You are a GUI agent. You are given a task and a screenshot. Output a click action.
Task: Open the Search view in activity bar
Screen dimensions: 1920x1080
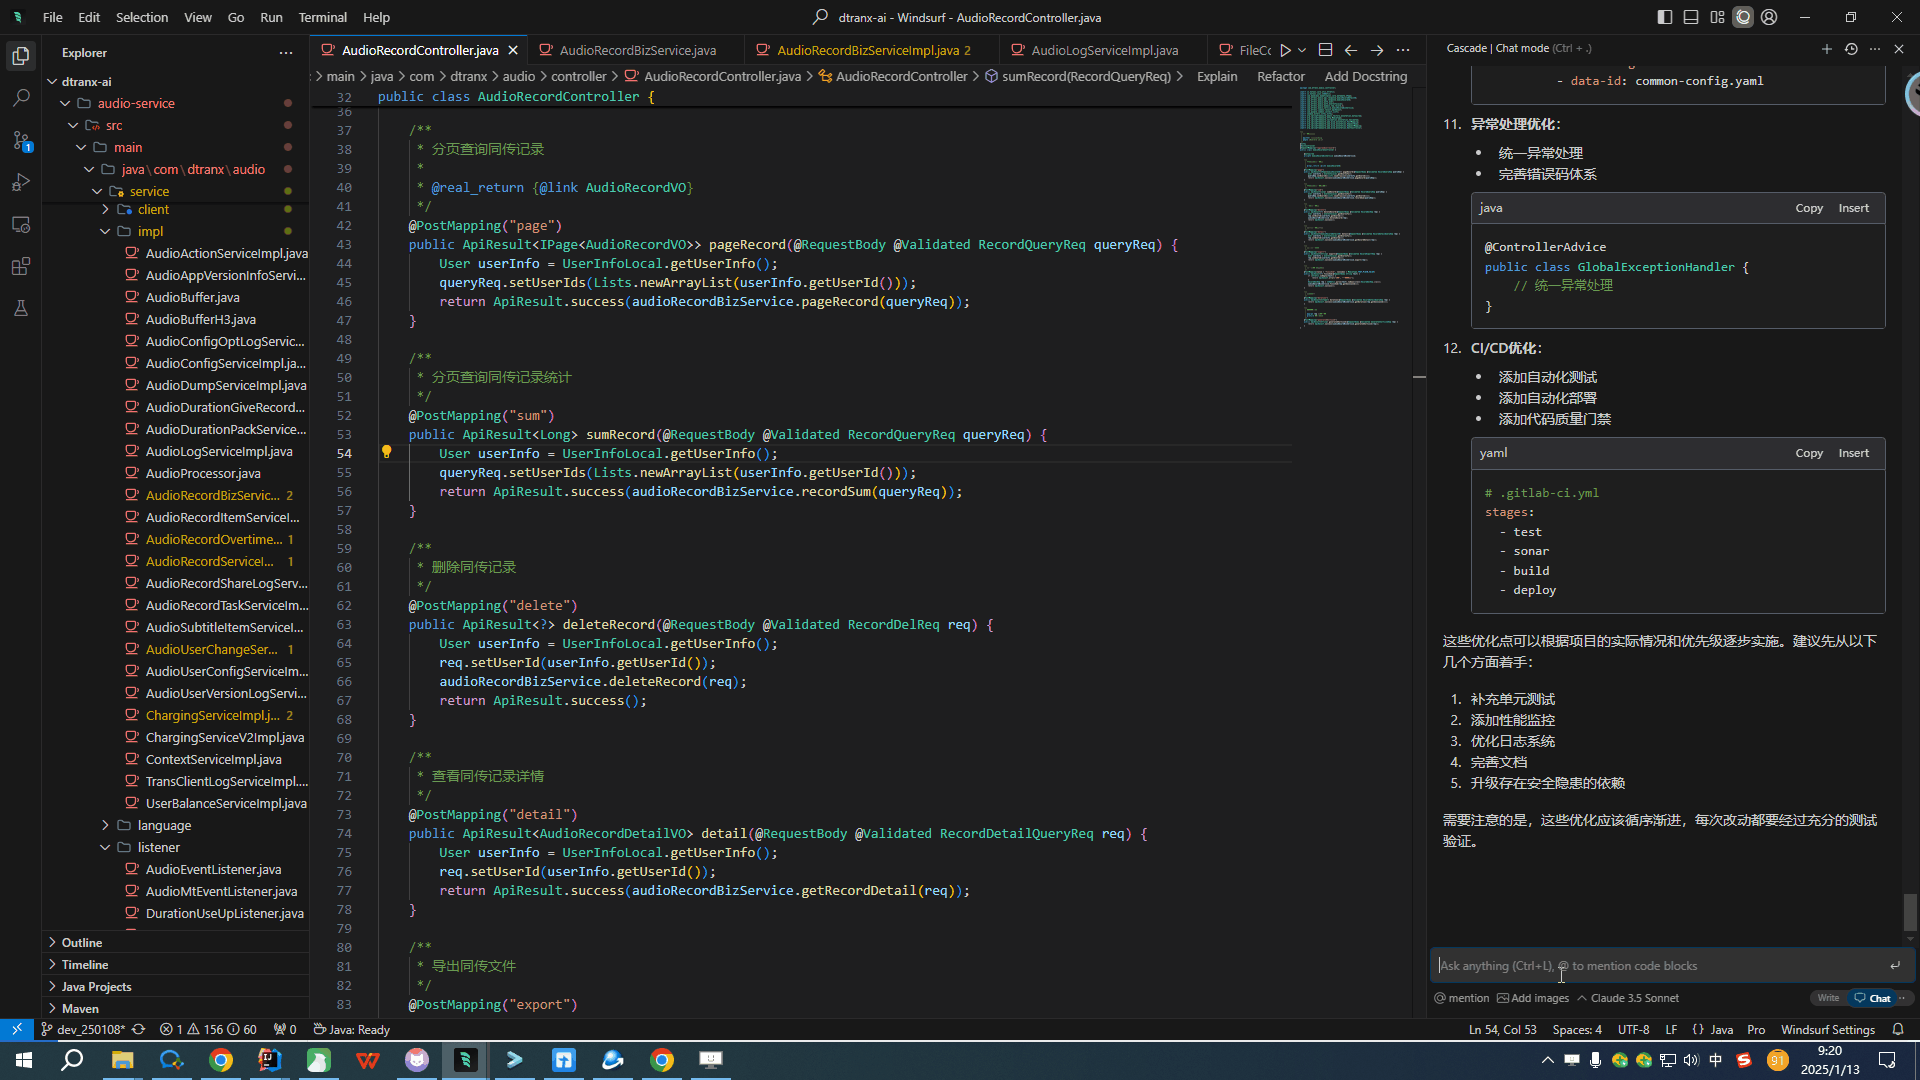(21, 98)
